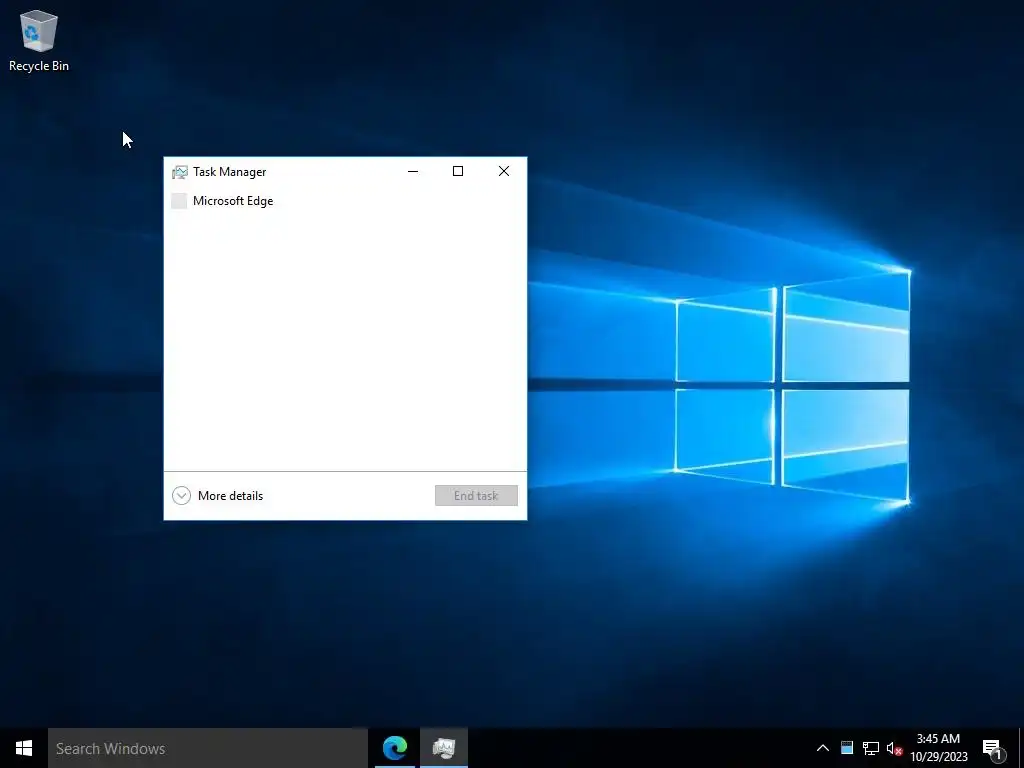Select the Microsoft Edge process row
The image size is (1024, 768).
pos(345,201)
